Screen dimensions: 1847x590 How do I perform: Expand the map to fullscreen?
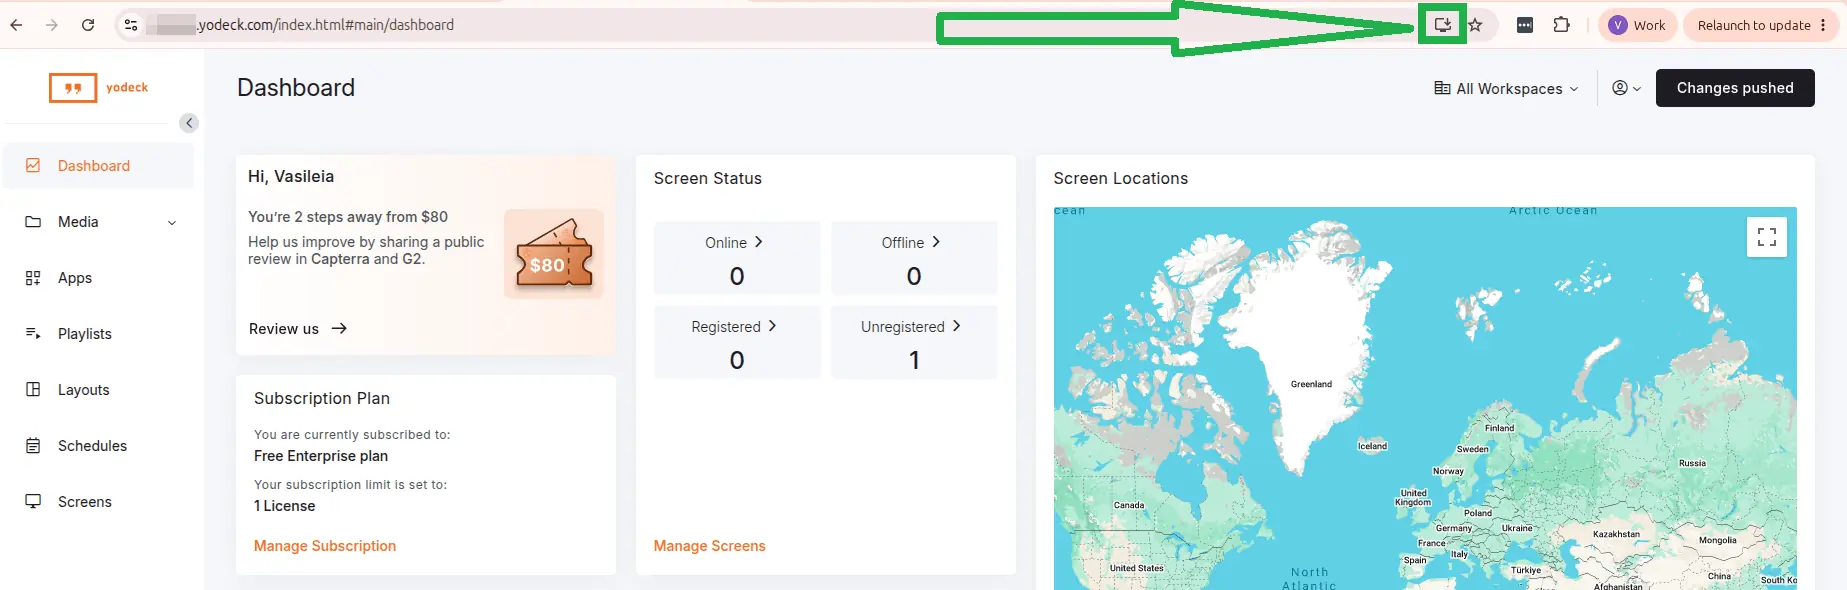point(1767,237)
